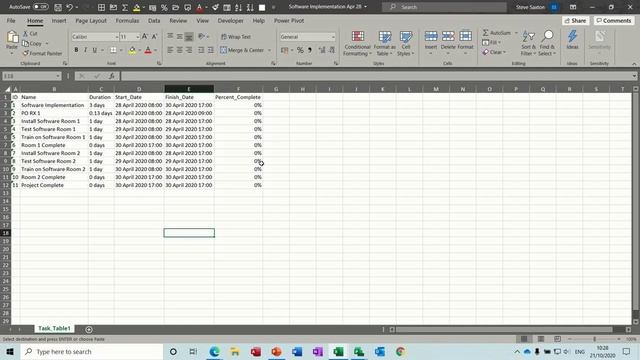640x360 pixels.
Task: Switch to Page Layout view
Action: coord(540,339)
